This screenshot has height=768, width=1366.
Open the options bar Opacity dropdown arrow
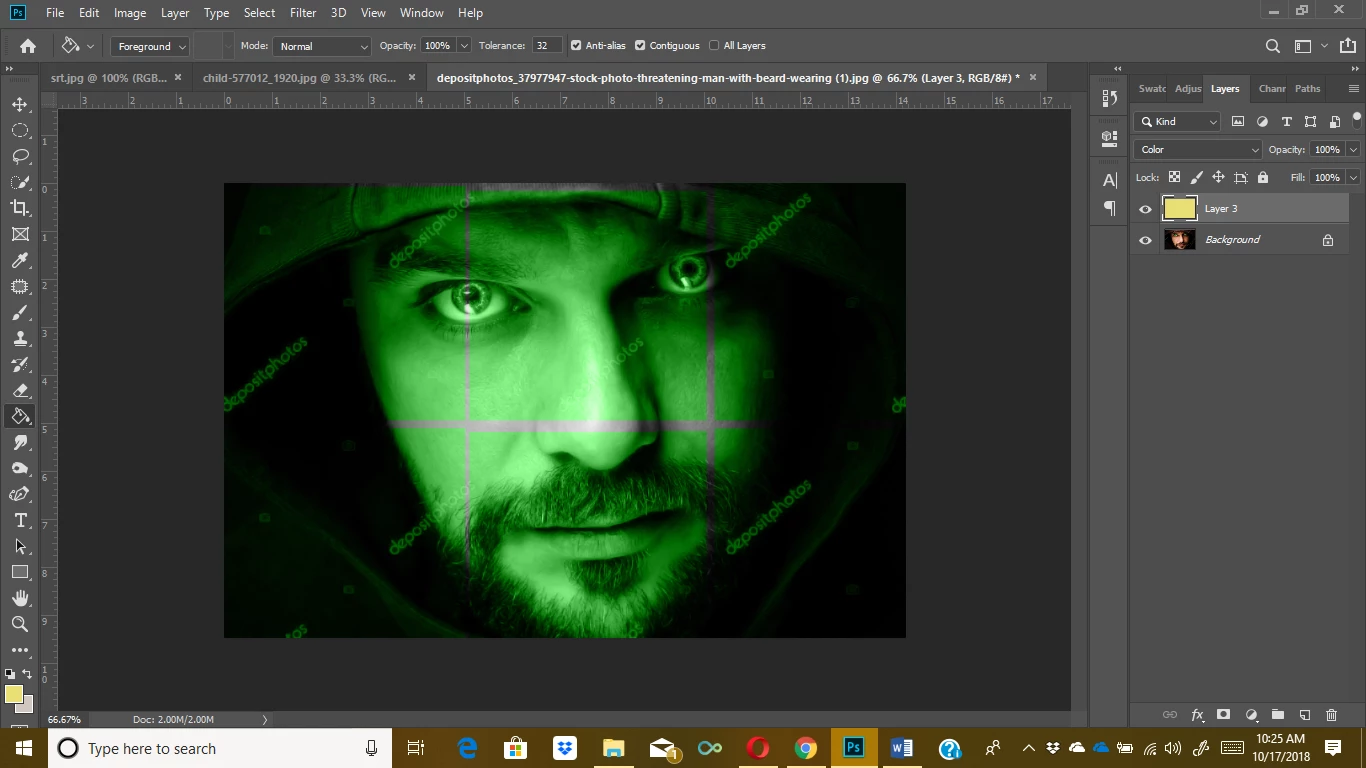point(464,46)
